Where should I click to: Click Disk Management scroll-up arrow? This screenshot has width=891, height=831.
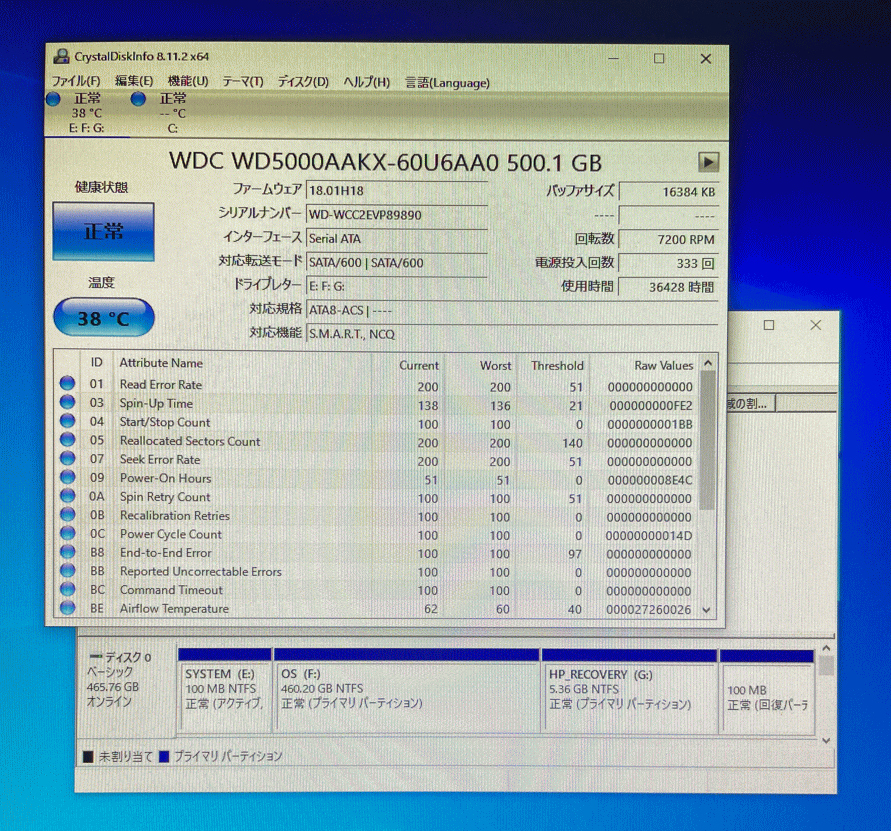826,649
